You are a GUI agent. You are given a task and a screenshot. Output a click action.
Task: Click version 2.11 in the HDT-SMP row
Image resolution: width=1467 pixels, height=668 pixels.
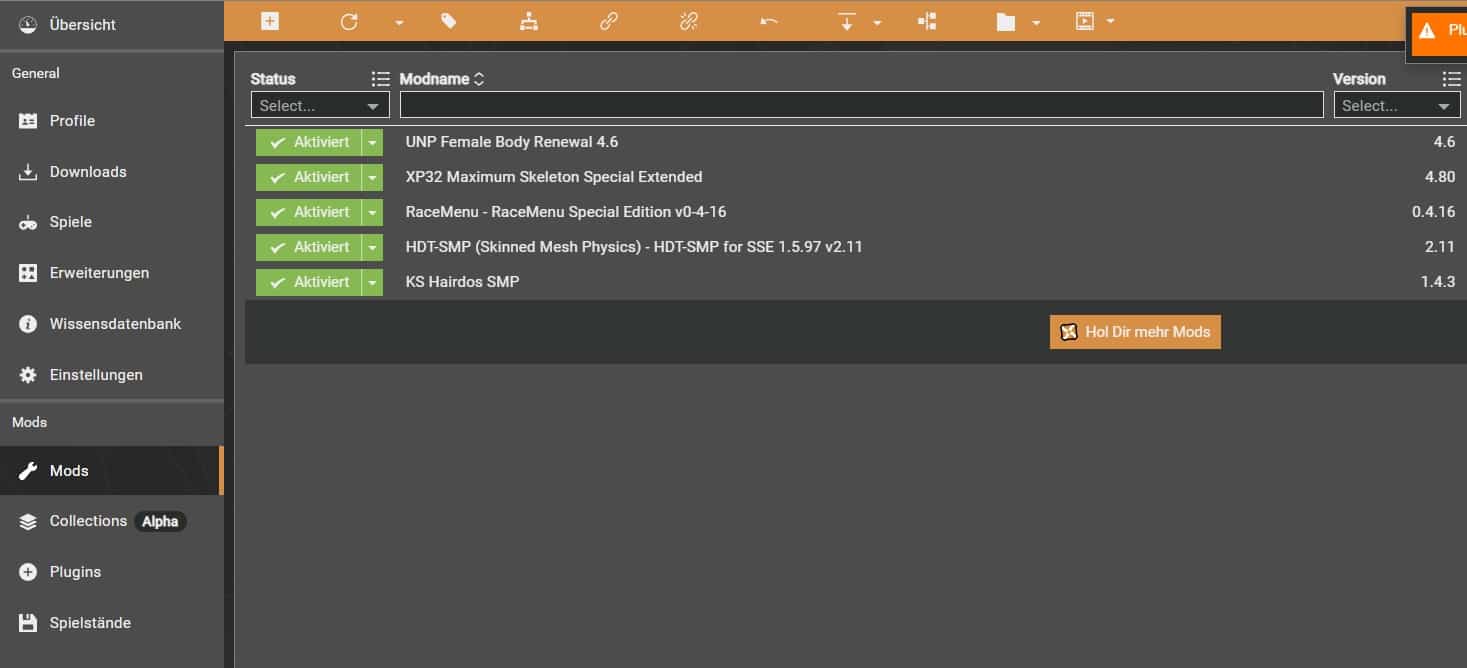pos(1440,247)
